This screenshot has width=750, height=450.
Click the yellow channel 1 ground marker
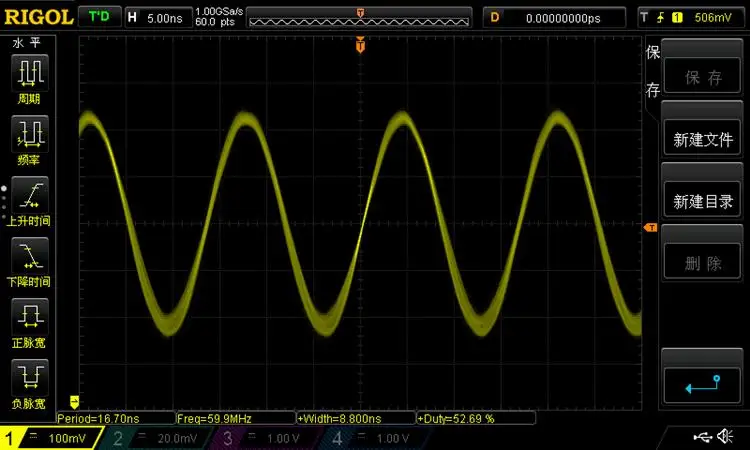pyautogui.click(x=74, y=402)
